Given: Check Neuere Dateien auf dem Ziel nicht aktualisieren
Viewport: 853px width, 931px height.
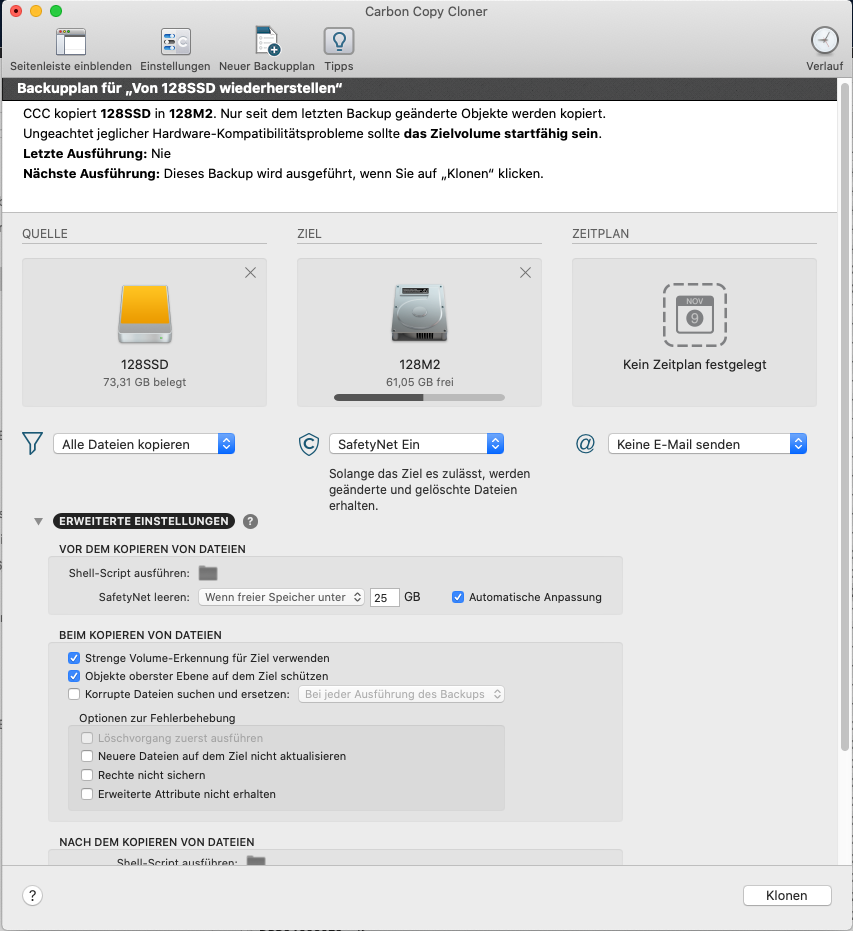Looking at the screenshot, I should [87, 756].
